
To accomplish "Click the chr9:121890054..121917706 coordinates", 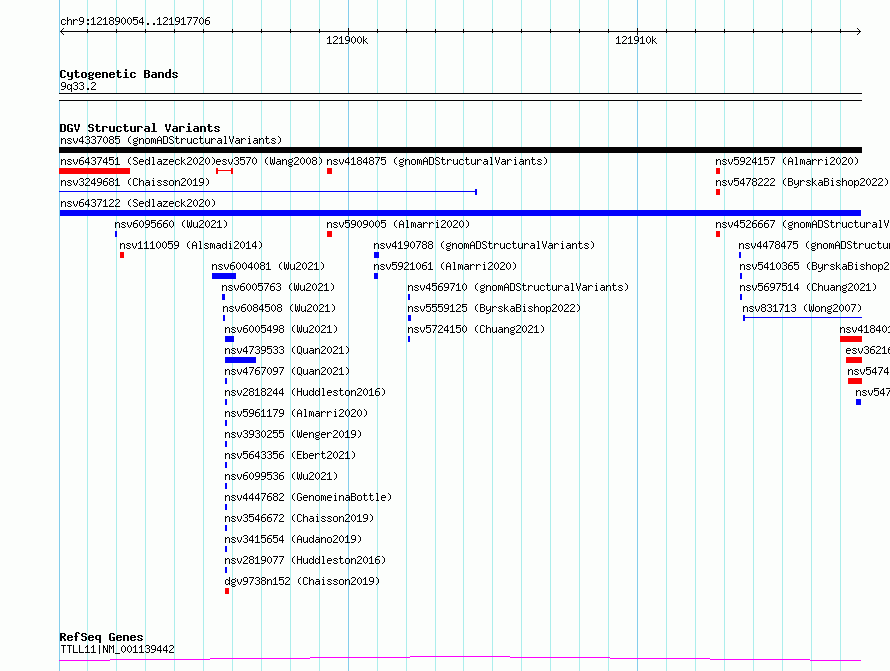I will (x=135, y=22).
